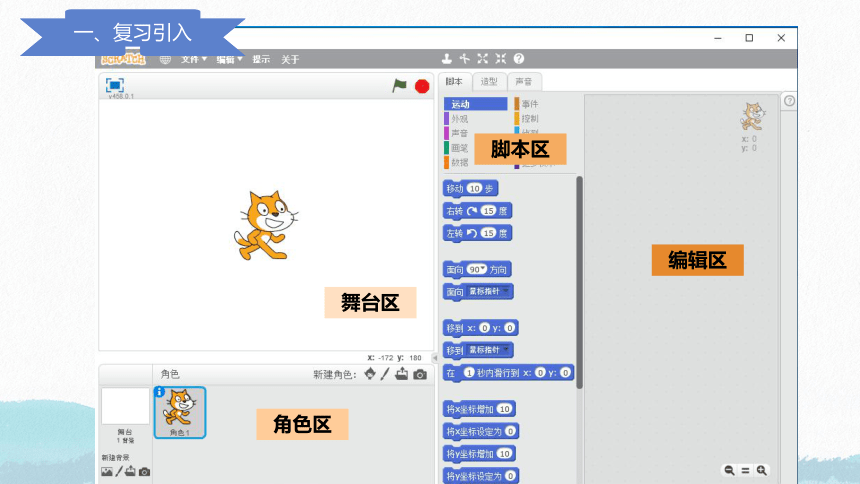
Task: Click degrees value in 左转 15 度 block
Action: [489, 233]
